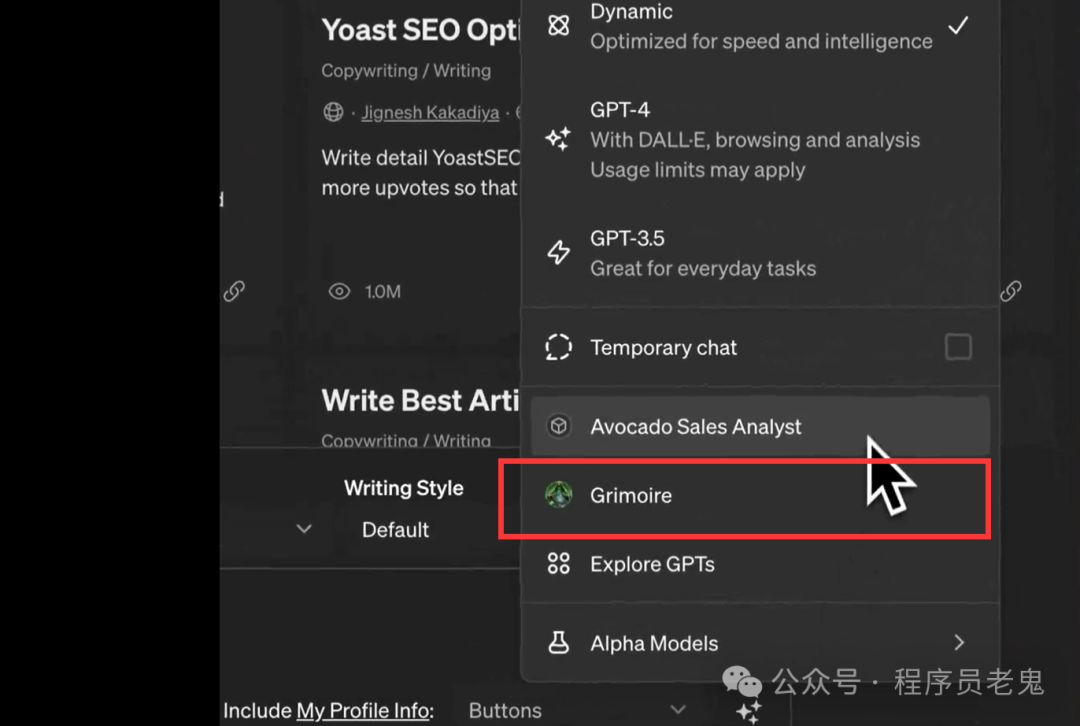Click the Alpha Models flask icon
1080x726 pixels.
click(559, 643)
